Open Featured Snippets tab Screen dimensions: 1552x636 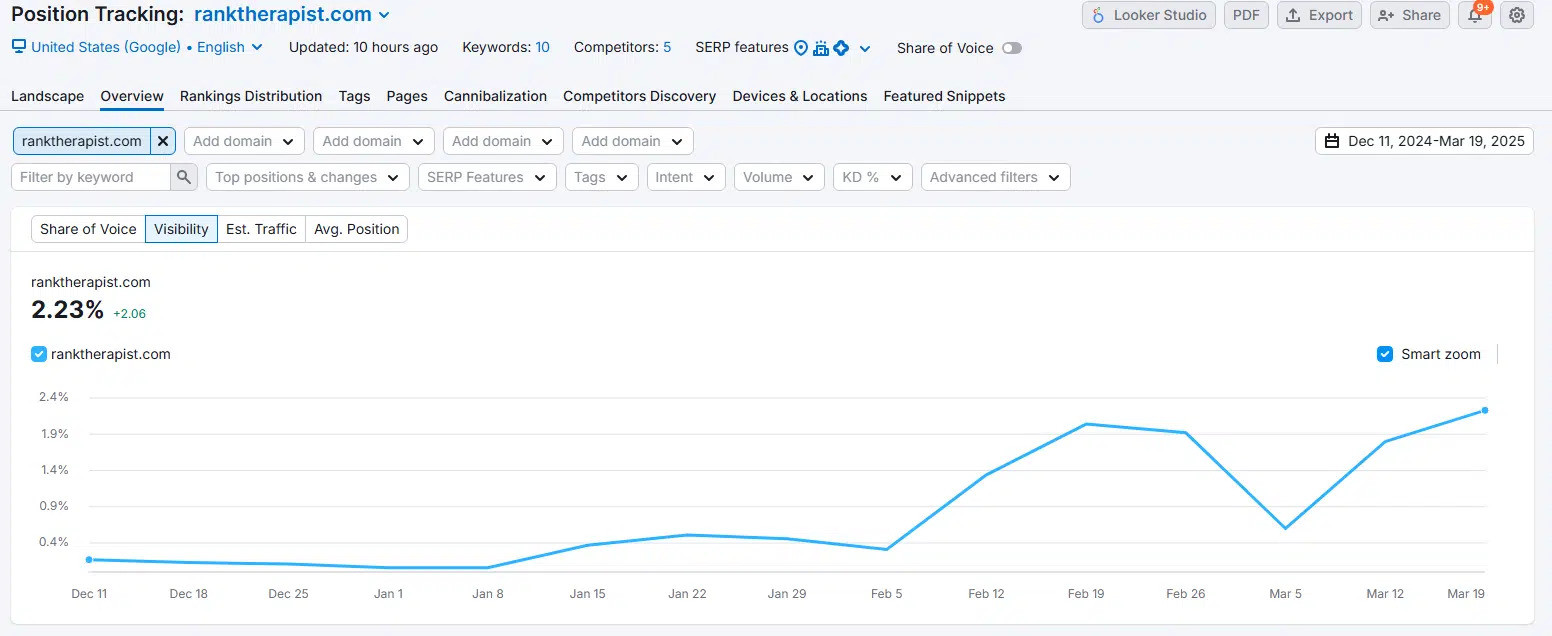coord(944,96)
